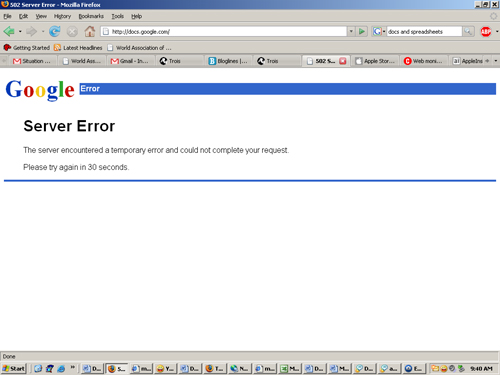Click the Latest Headlines RSS icon
The image size is (500, 375).
(57, 48)
